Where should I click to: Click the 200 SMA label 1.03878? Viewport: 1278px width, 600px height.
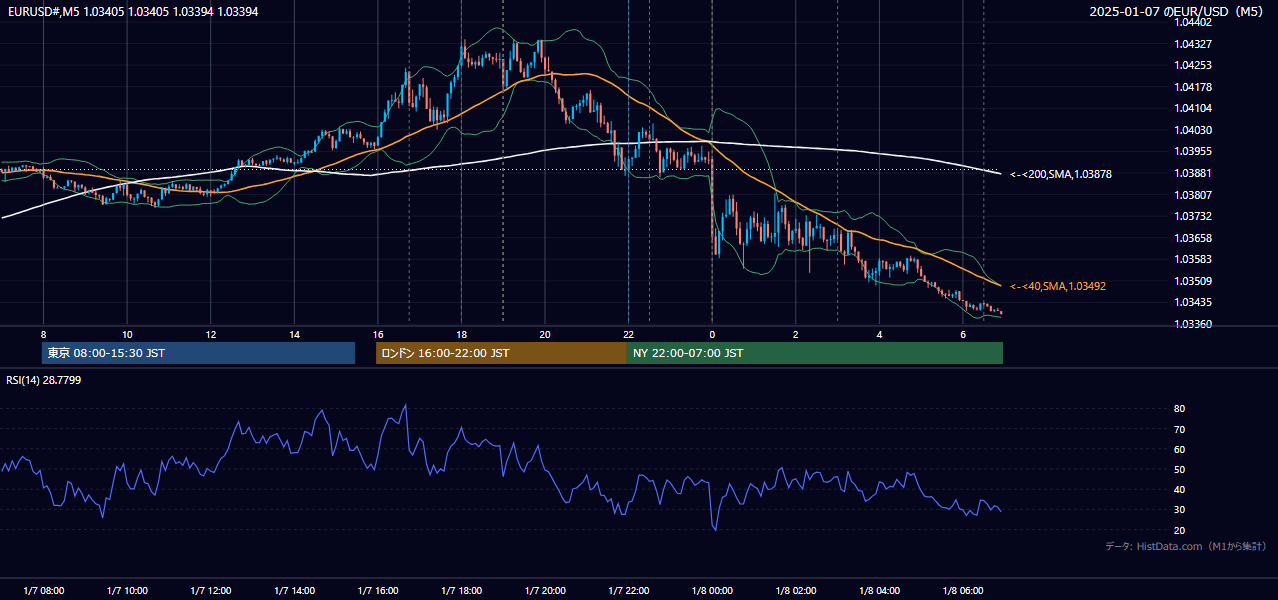(1061, 174)
